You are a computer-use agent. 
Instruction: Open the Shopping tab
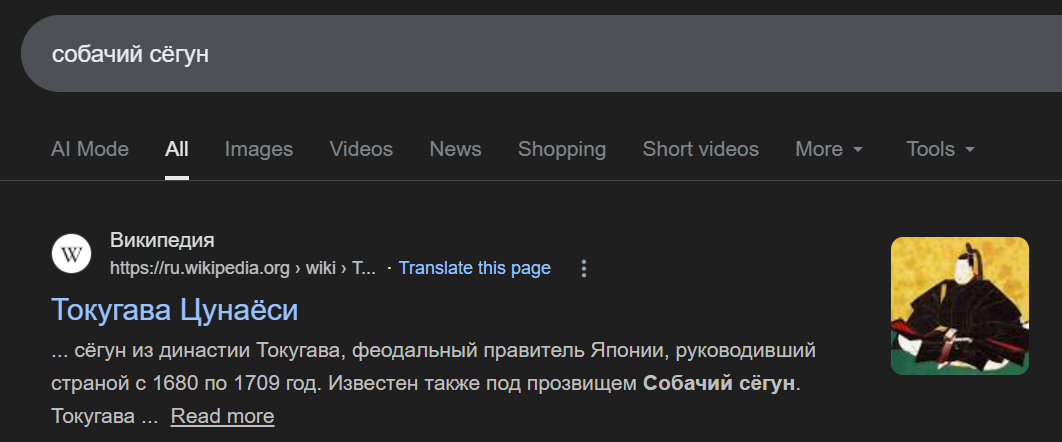pos(561,149)
